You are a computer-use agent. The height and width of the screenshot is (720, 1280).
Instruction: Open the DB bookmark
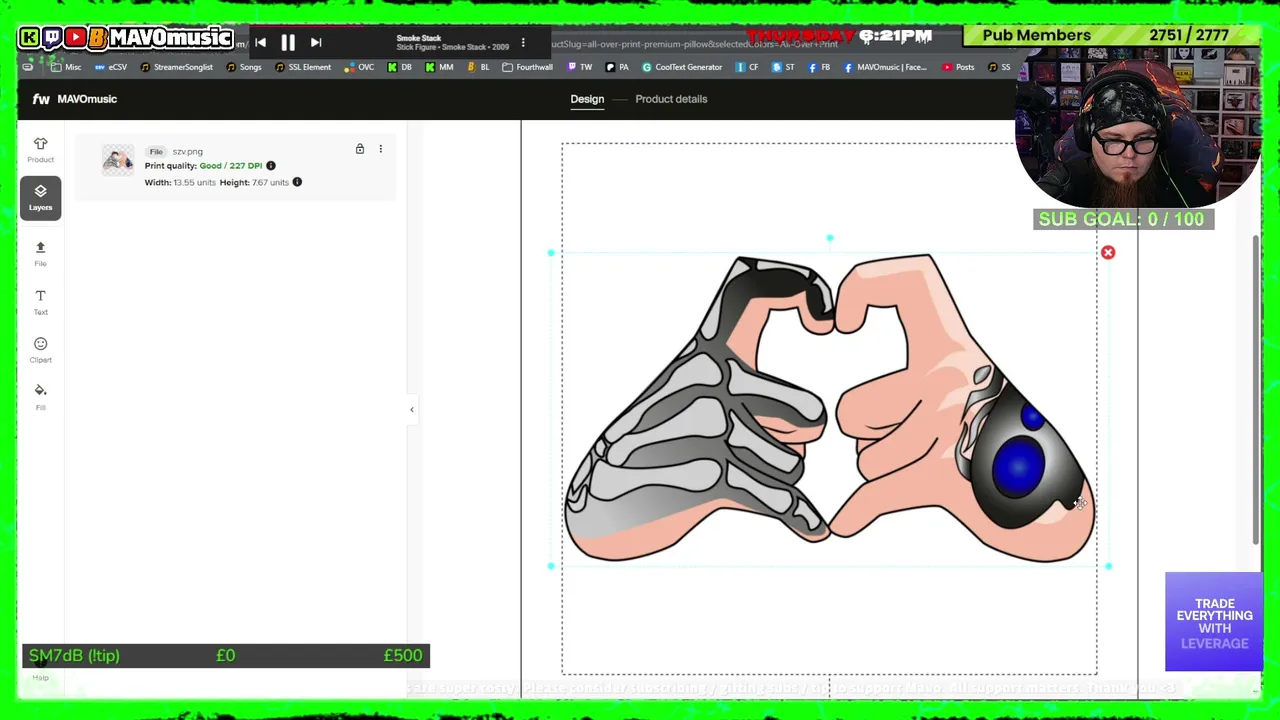click(399, 67)
